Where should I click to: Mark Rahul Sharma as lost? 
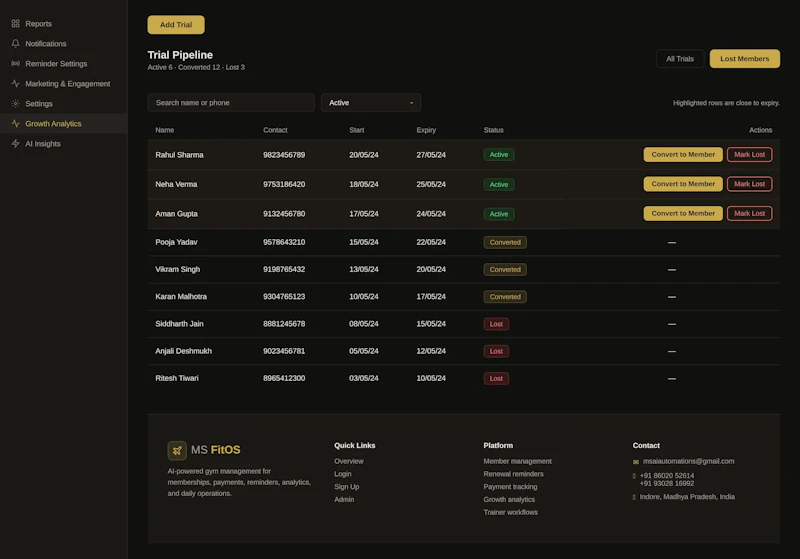pos(749,155)
